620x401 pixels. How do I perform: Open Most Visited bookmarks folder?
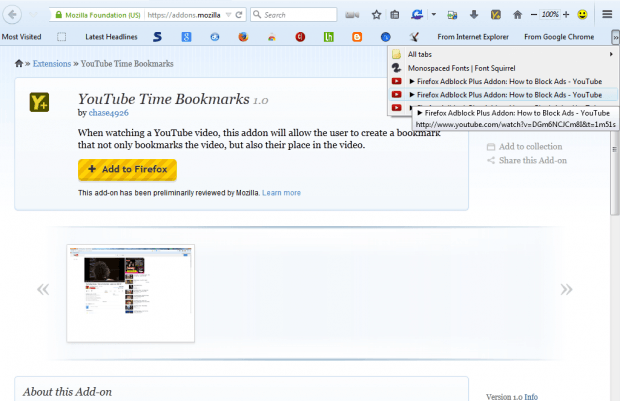click(21, 37)
